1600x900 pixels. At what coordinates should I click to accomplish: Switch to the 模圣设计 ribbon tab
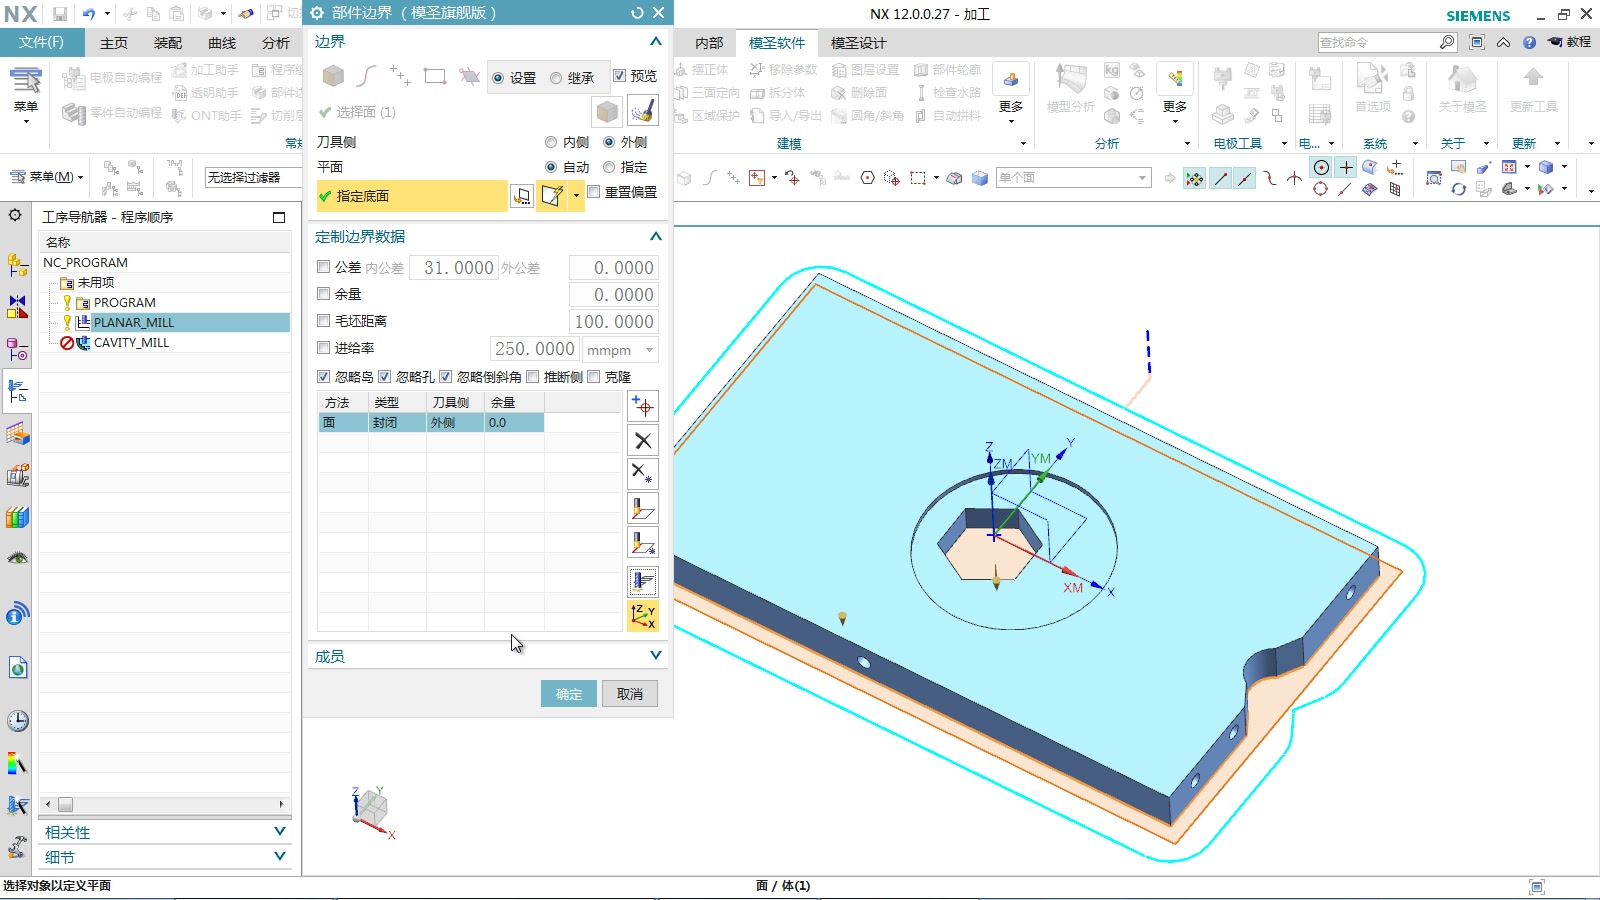859,43
